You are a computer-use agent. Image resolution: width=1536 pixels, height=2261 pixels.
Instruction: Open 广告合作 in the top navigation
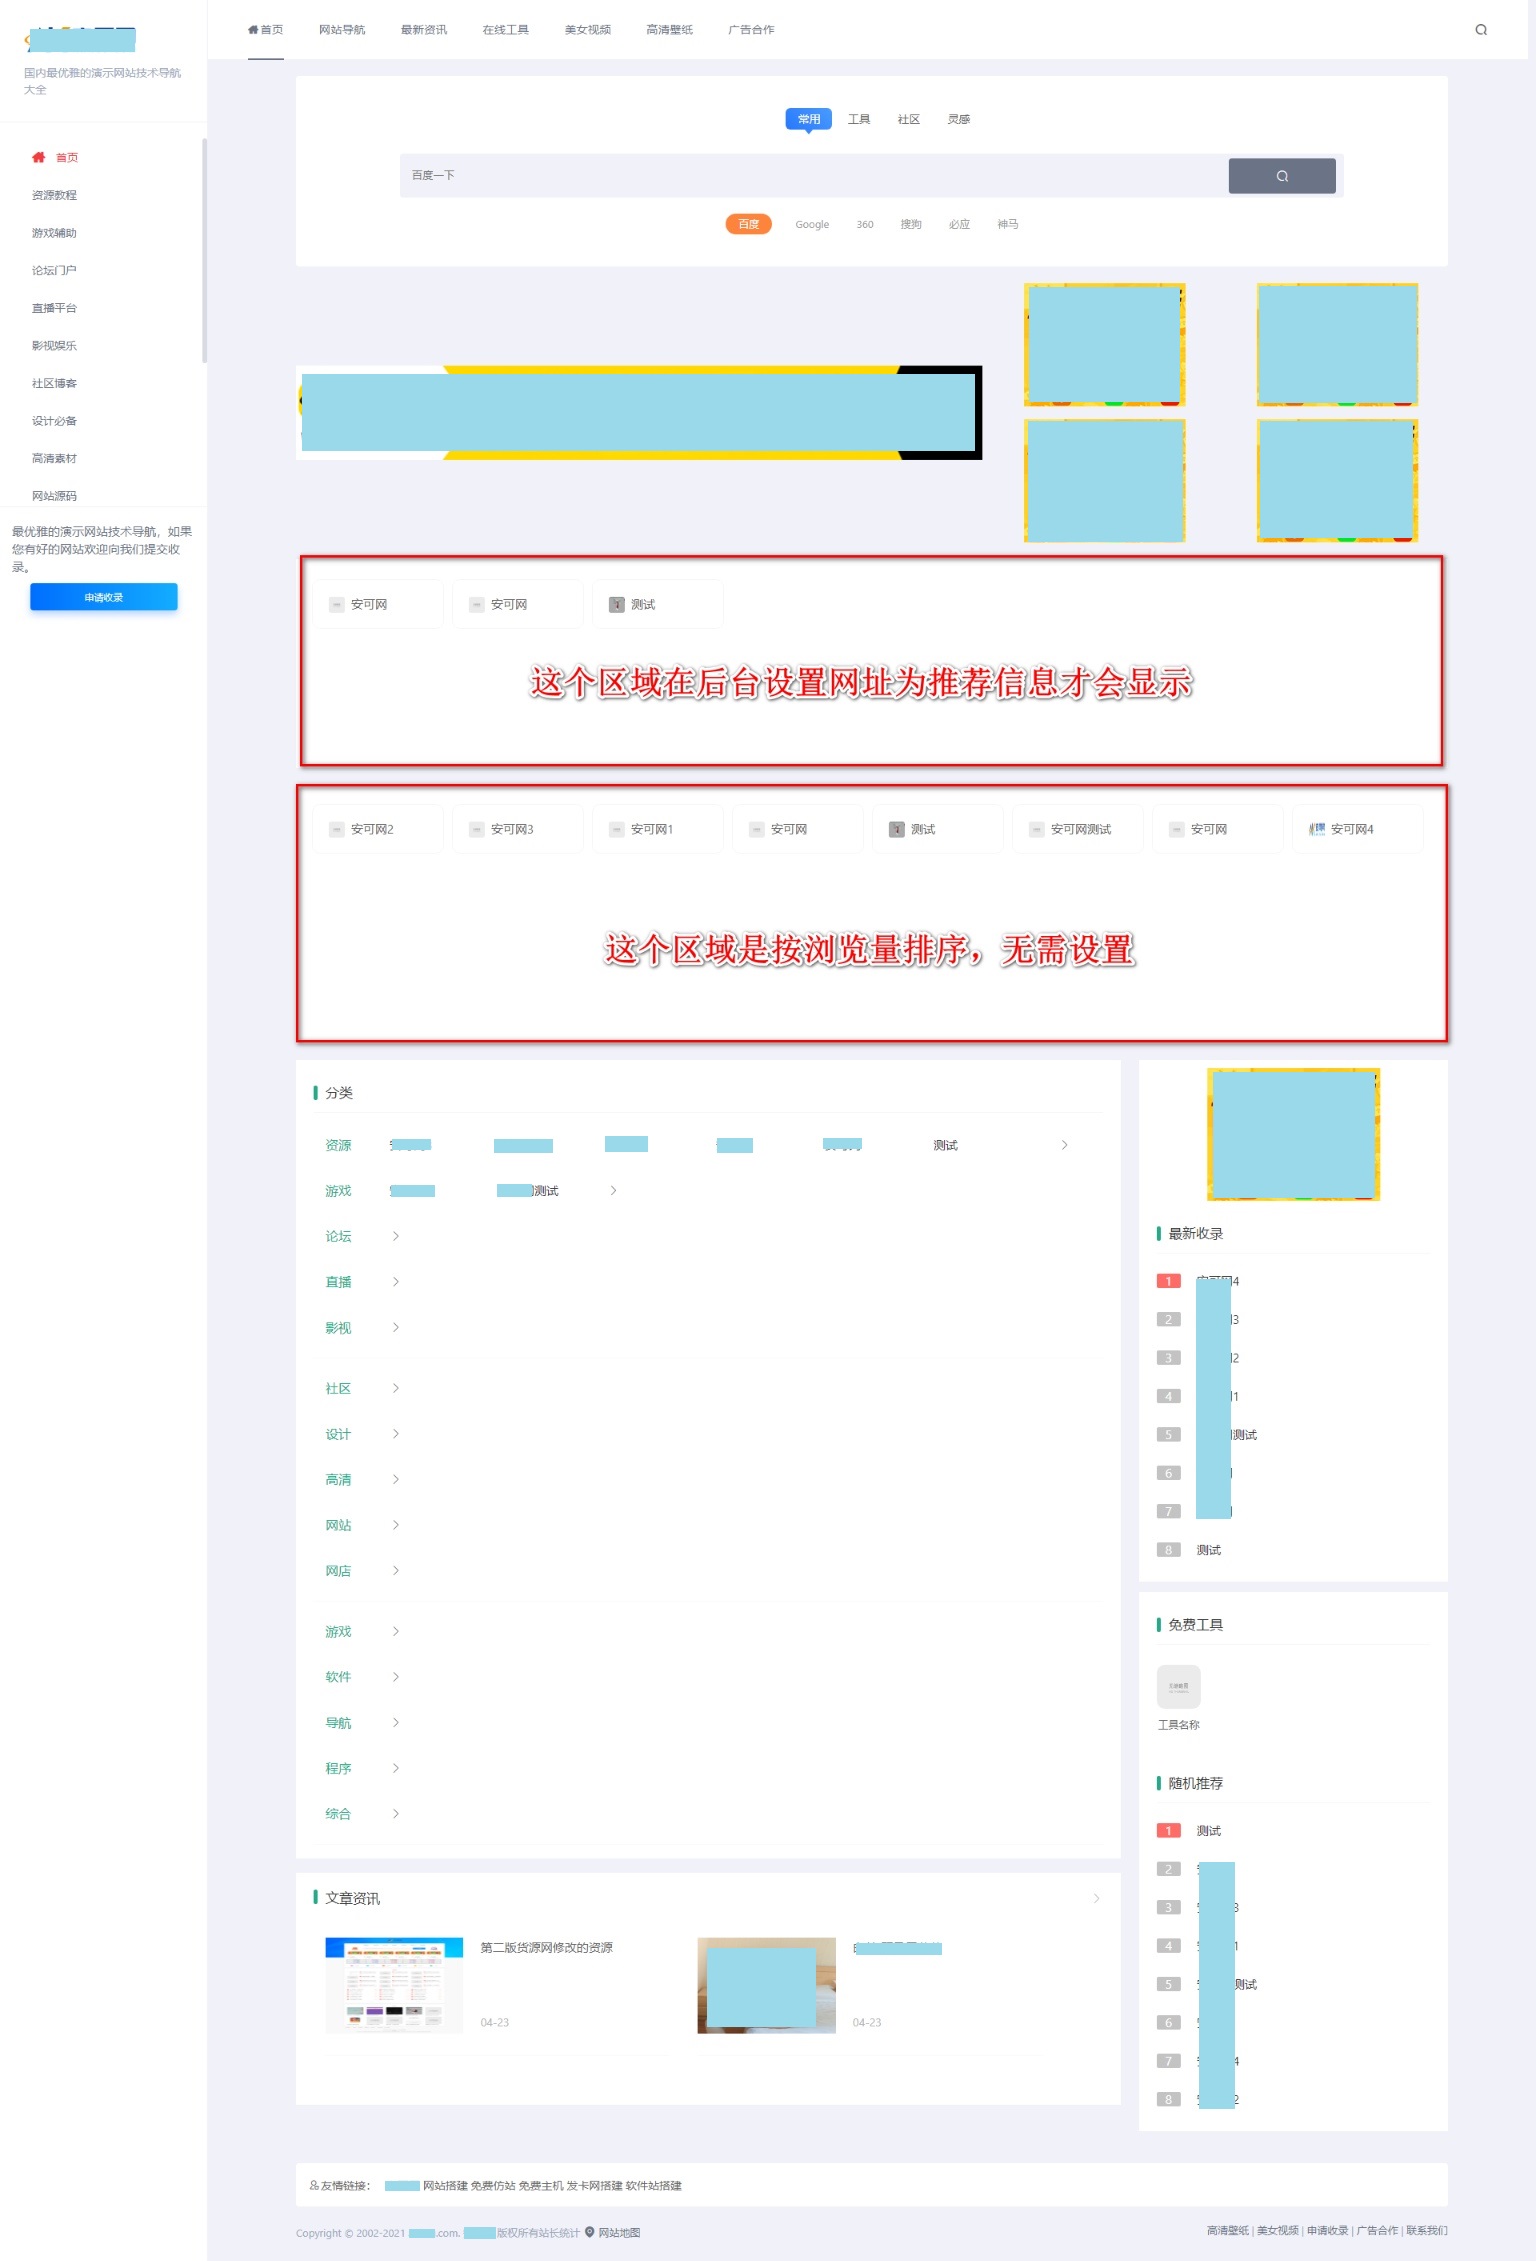click(x=751, y=30)
